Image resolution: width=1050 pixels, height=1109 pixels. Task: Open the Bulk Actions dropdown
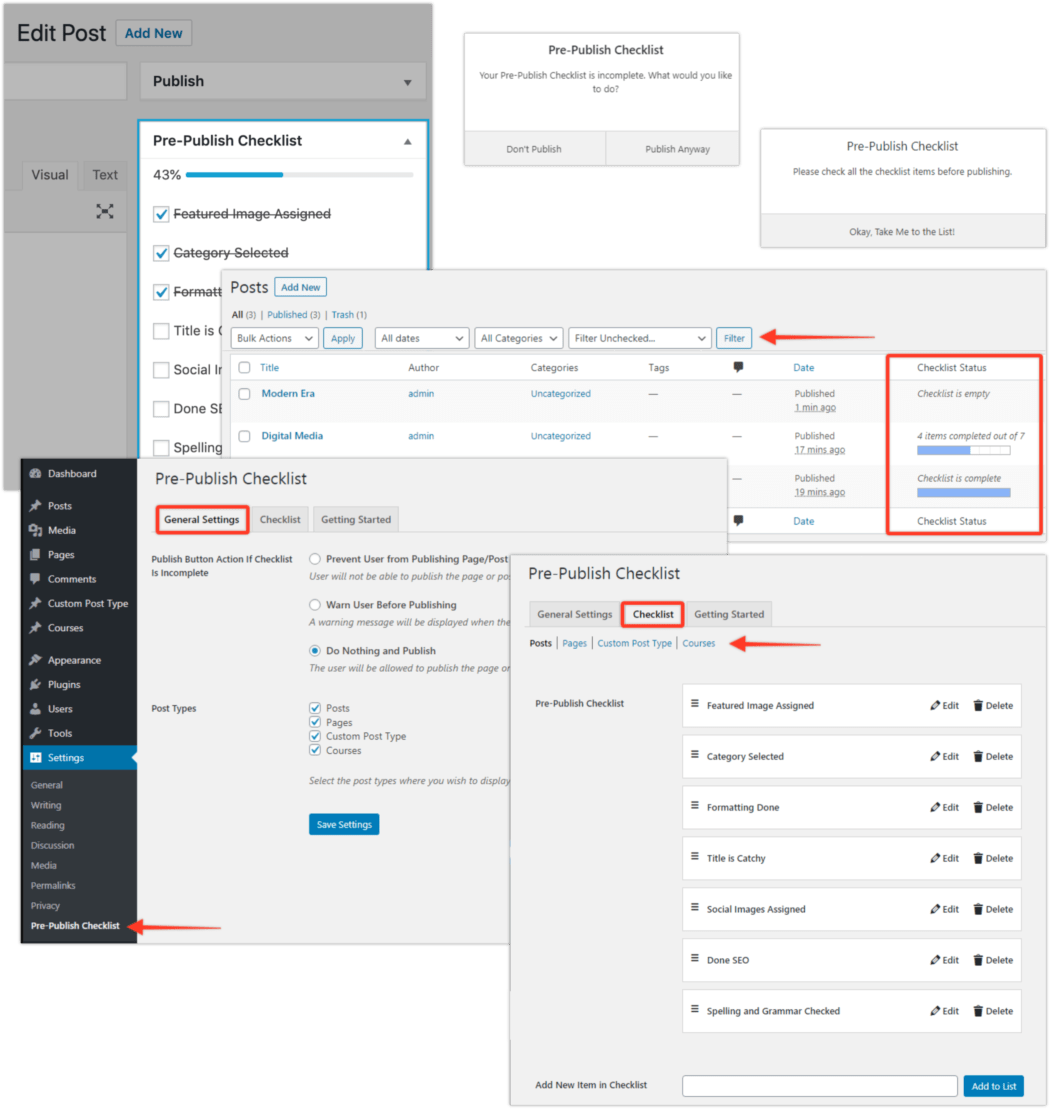(274, 339)
